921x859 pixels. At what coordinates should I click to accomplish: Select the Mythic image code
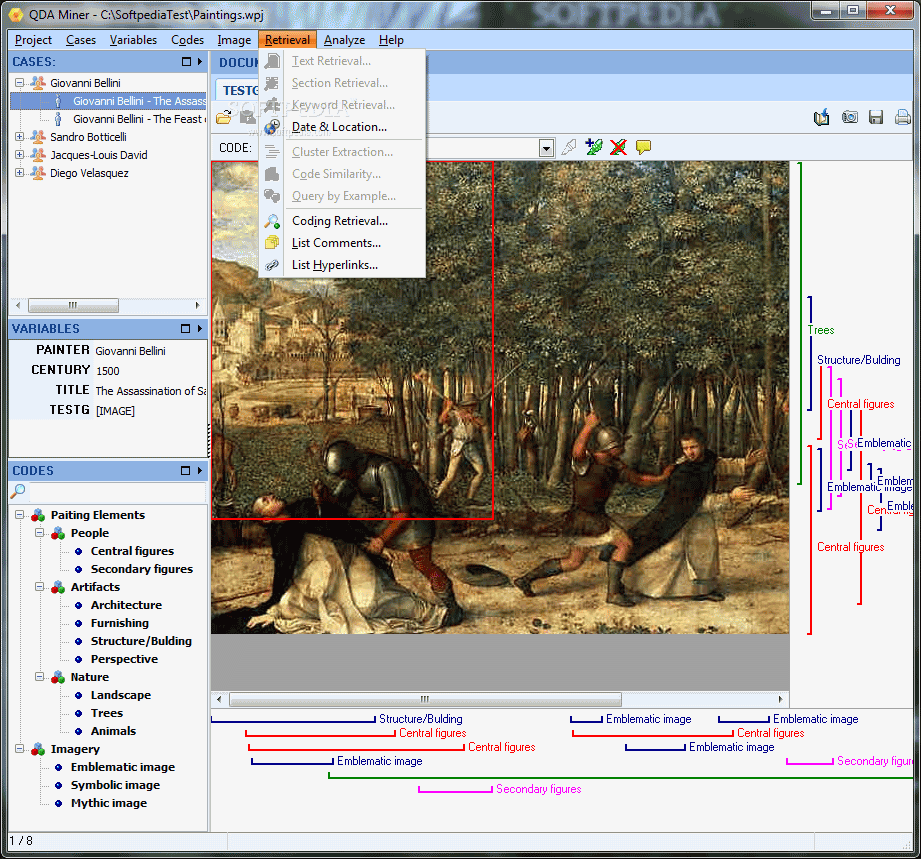click(109, 803)
